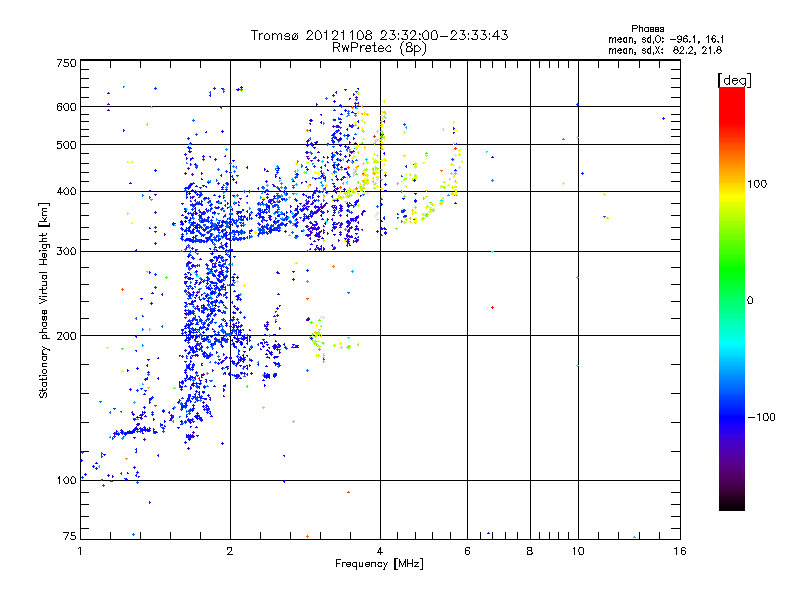800x600 pixels.
Task: Click the y-axis tick label '500'
Action: [x=67, y=145]
